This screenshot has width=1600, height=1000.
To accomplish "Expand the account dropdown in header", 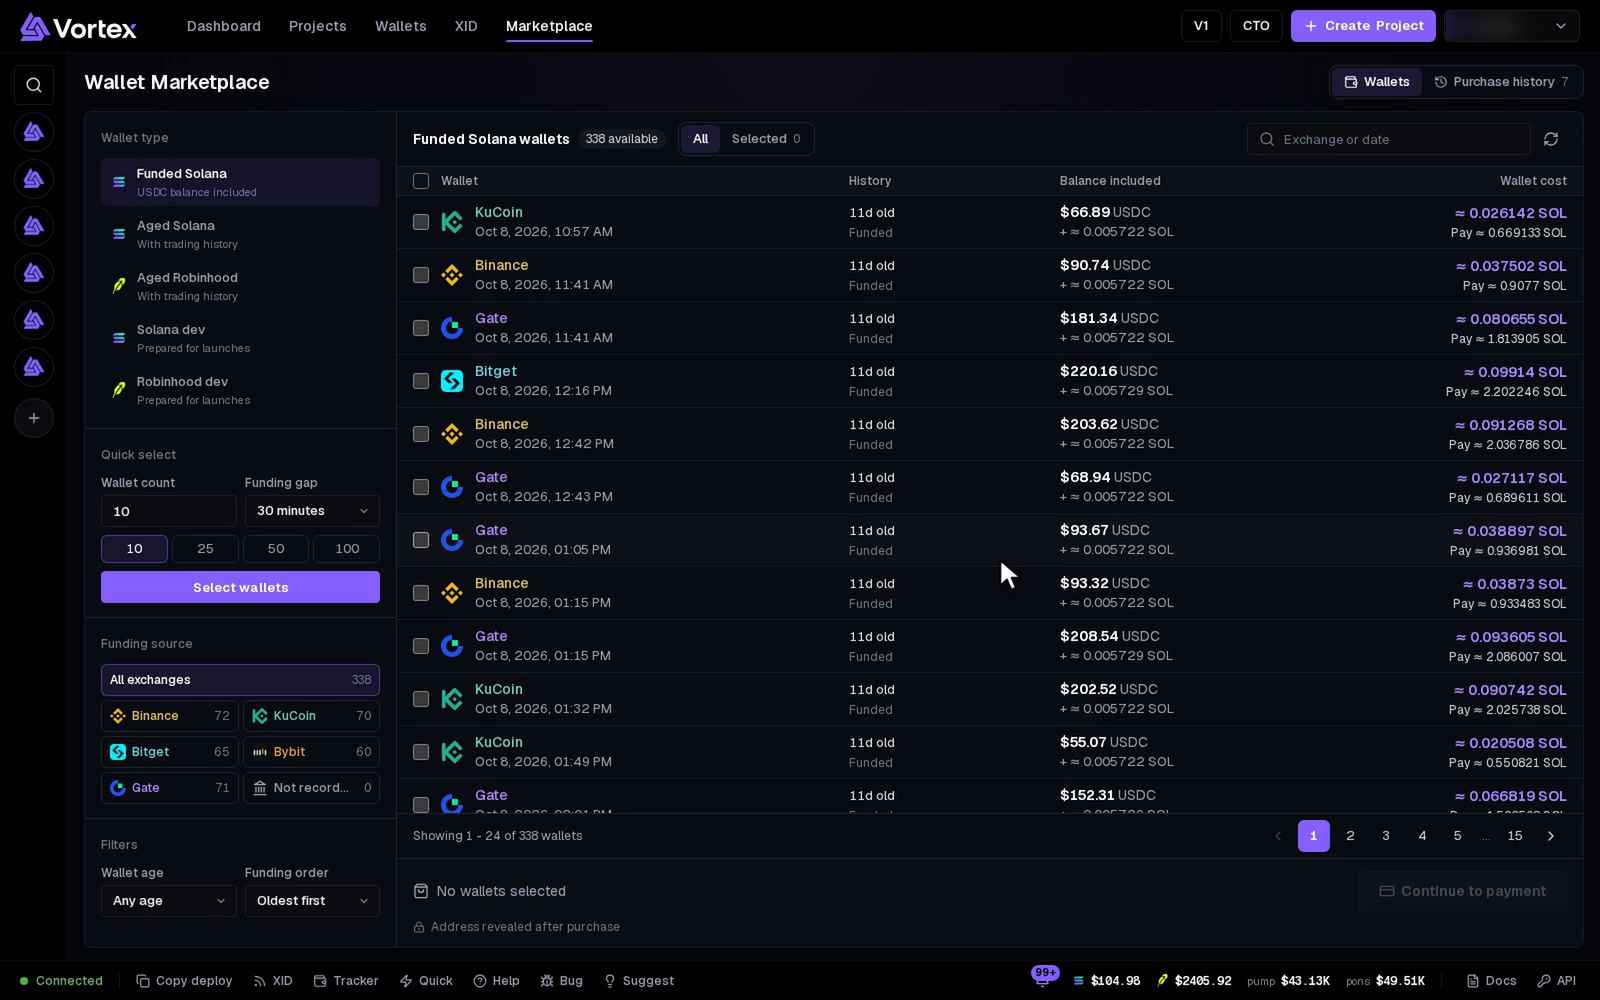I will click(1512, 26).
